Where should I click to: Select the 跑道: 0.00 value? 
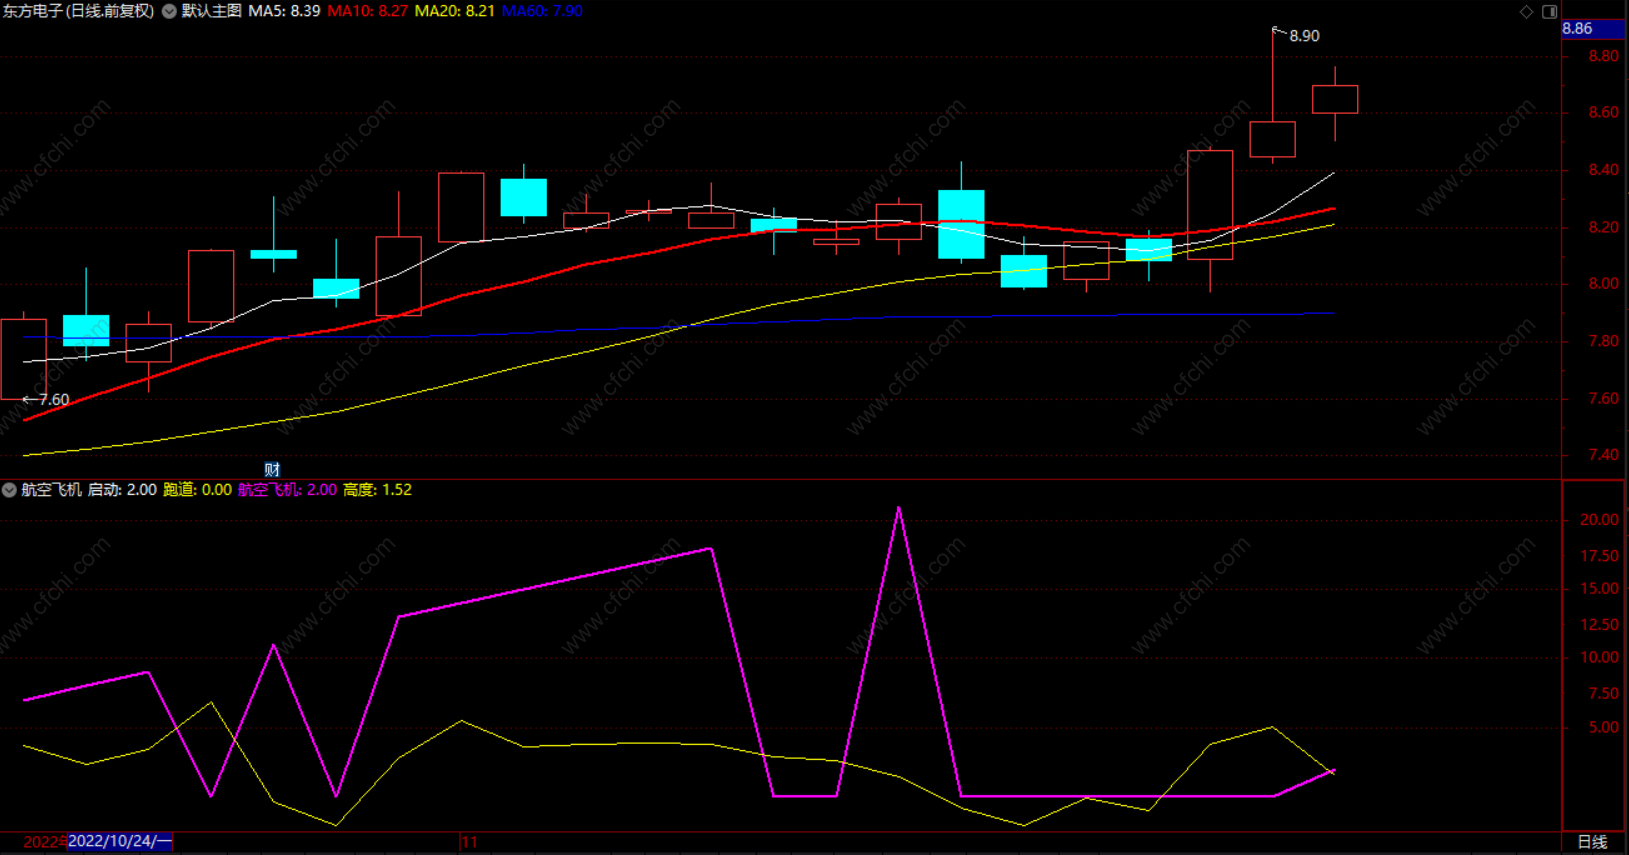[x=197, y=490]
